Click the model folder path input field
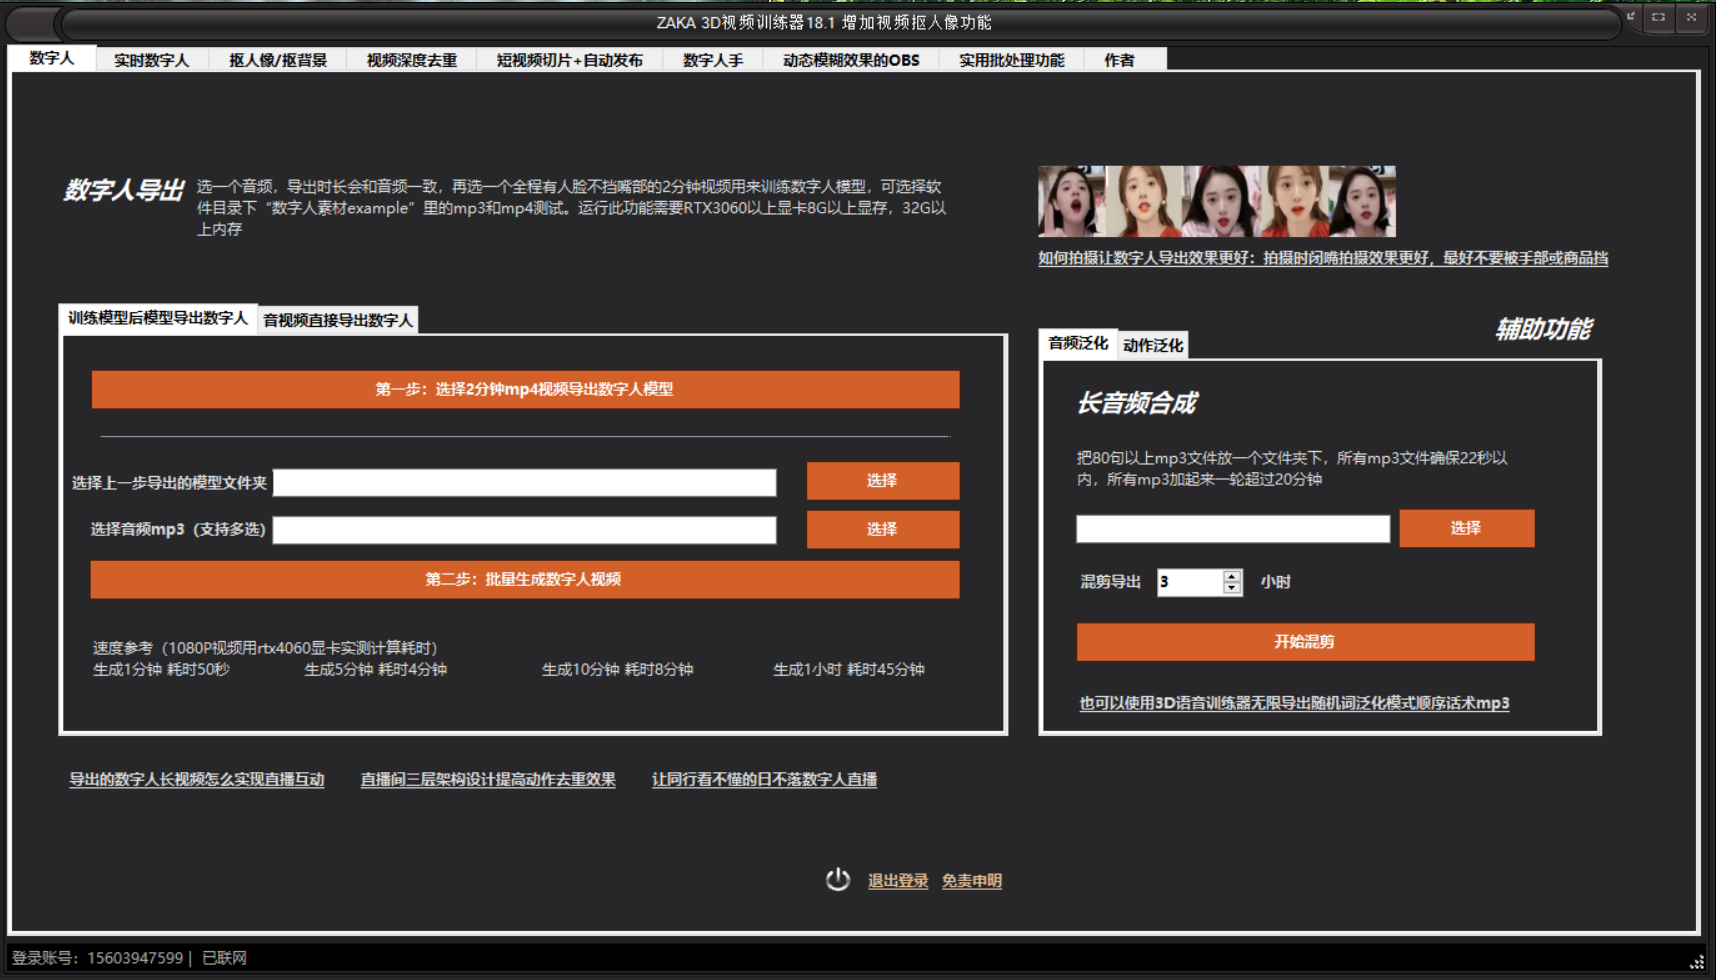 click(x=524, y=483)
